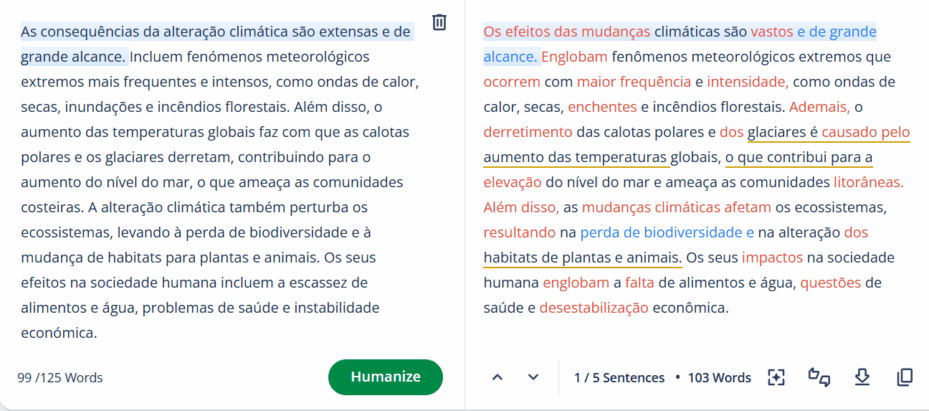Open the AI detector scan icon

(x=776, y=377)
